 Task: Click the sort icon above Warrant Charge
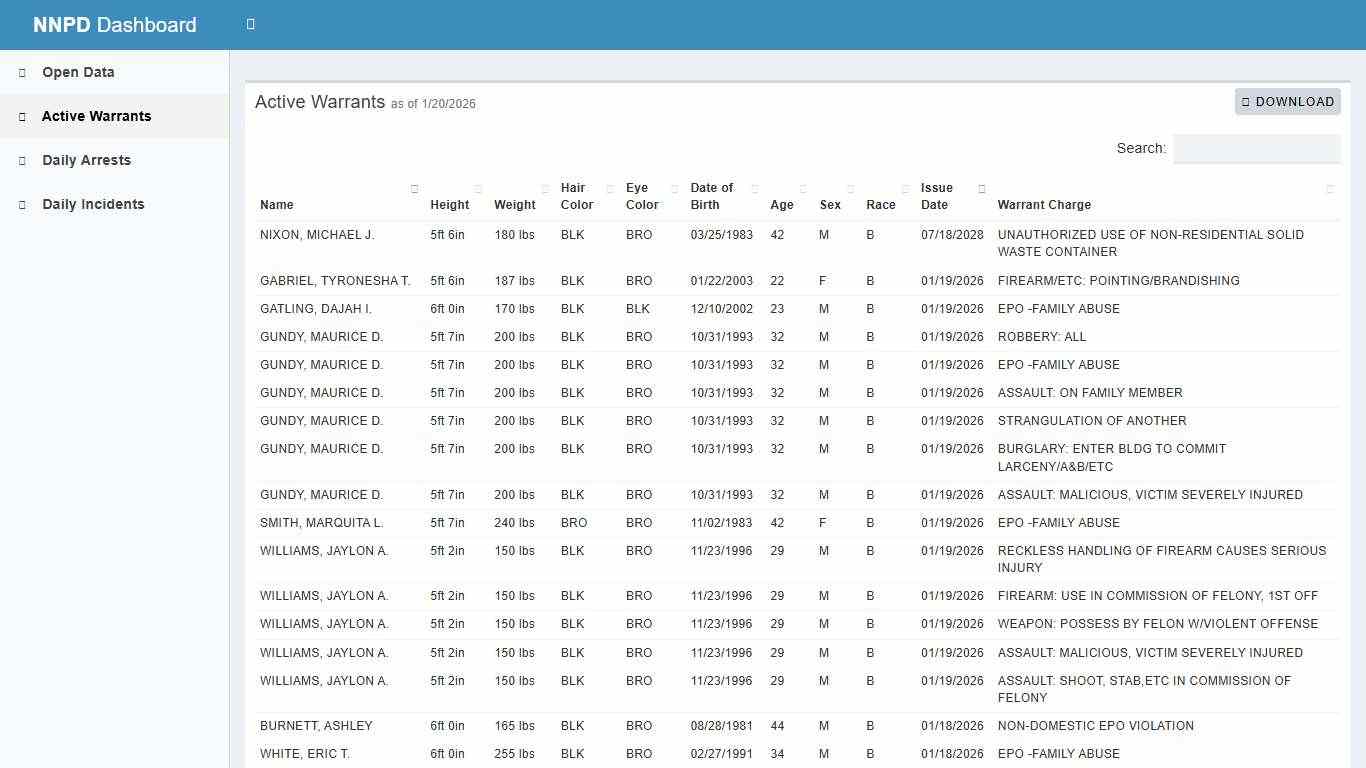click(1330, 188)
